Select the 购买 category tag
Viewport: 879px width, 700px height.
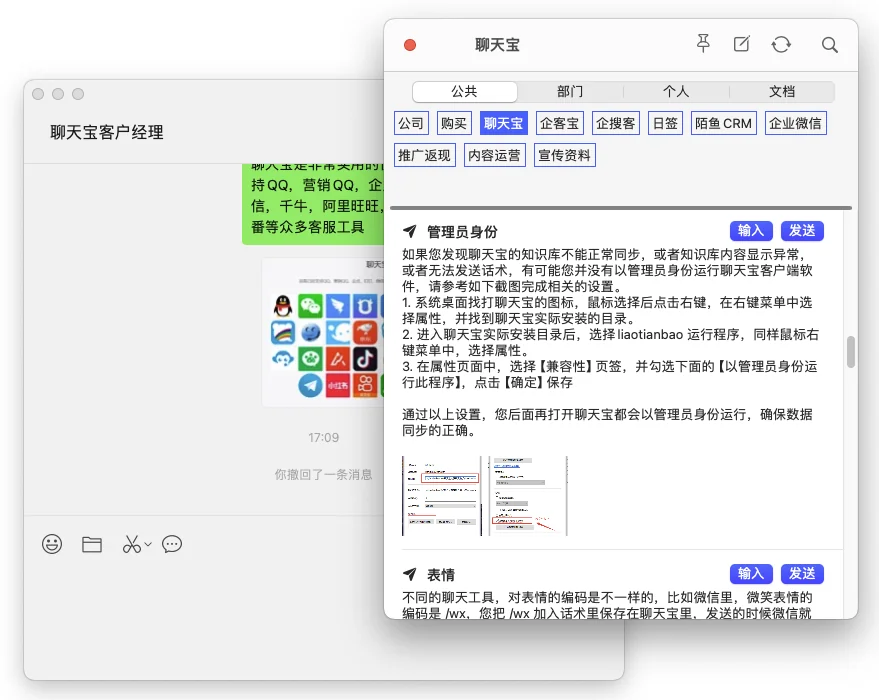click(454, 123)
